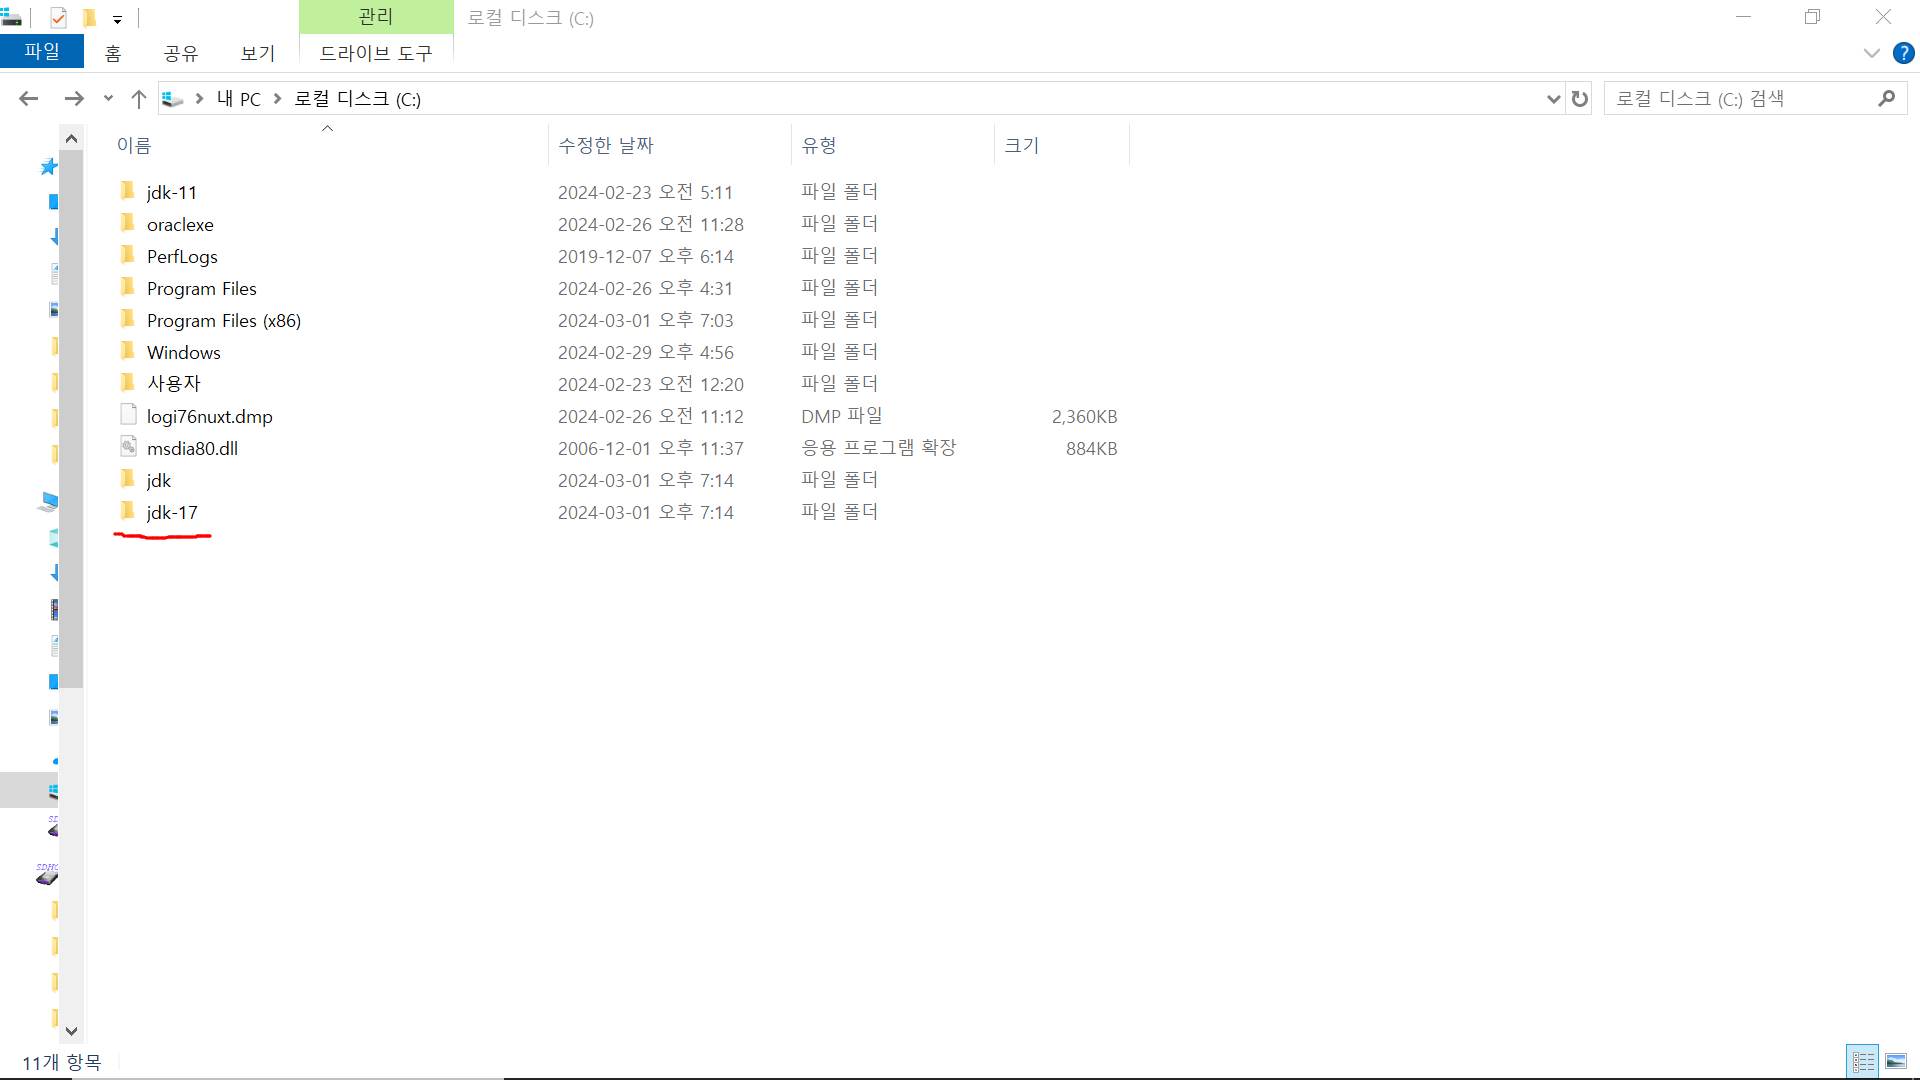
Task: Click the Back navigation arrow
Action: [x=28, y=98]
